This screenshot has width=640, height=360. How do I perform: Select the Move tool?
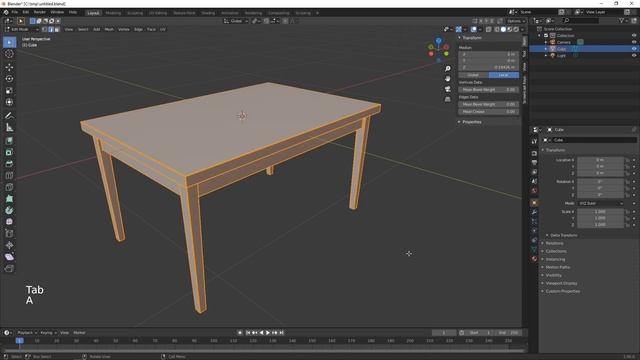[x=9, y=67]
